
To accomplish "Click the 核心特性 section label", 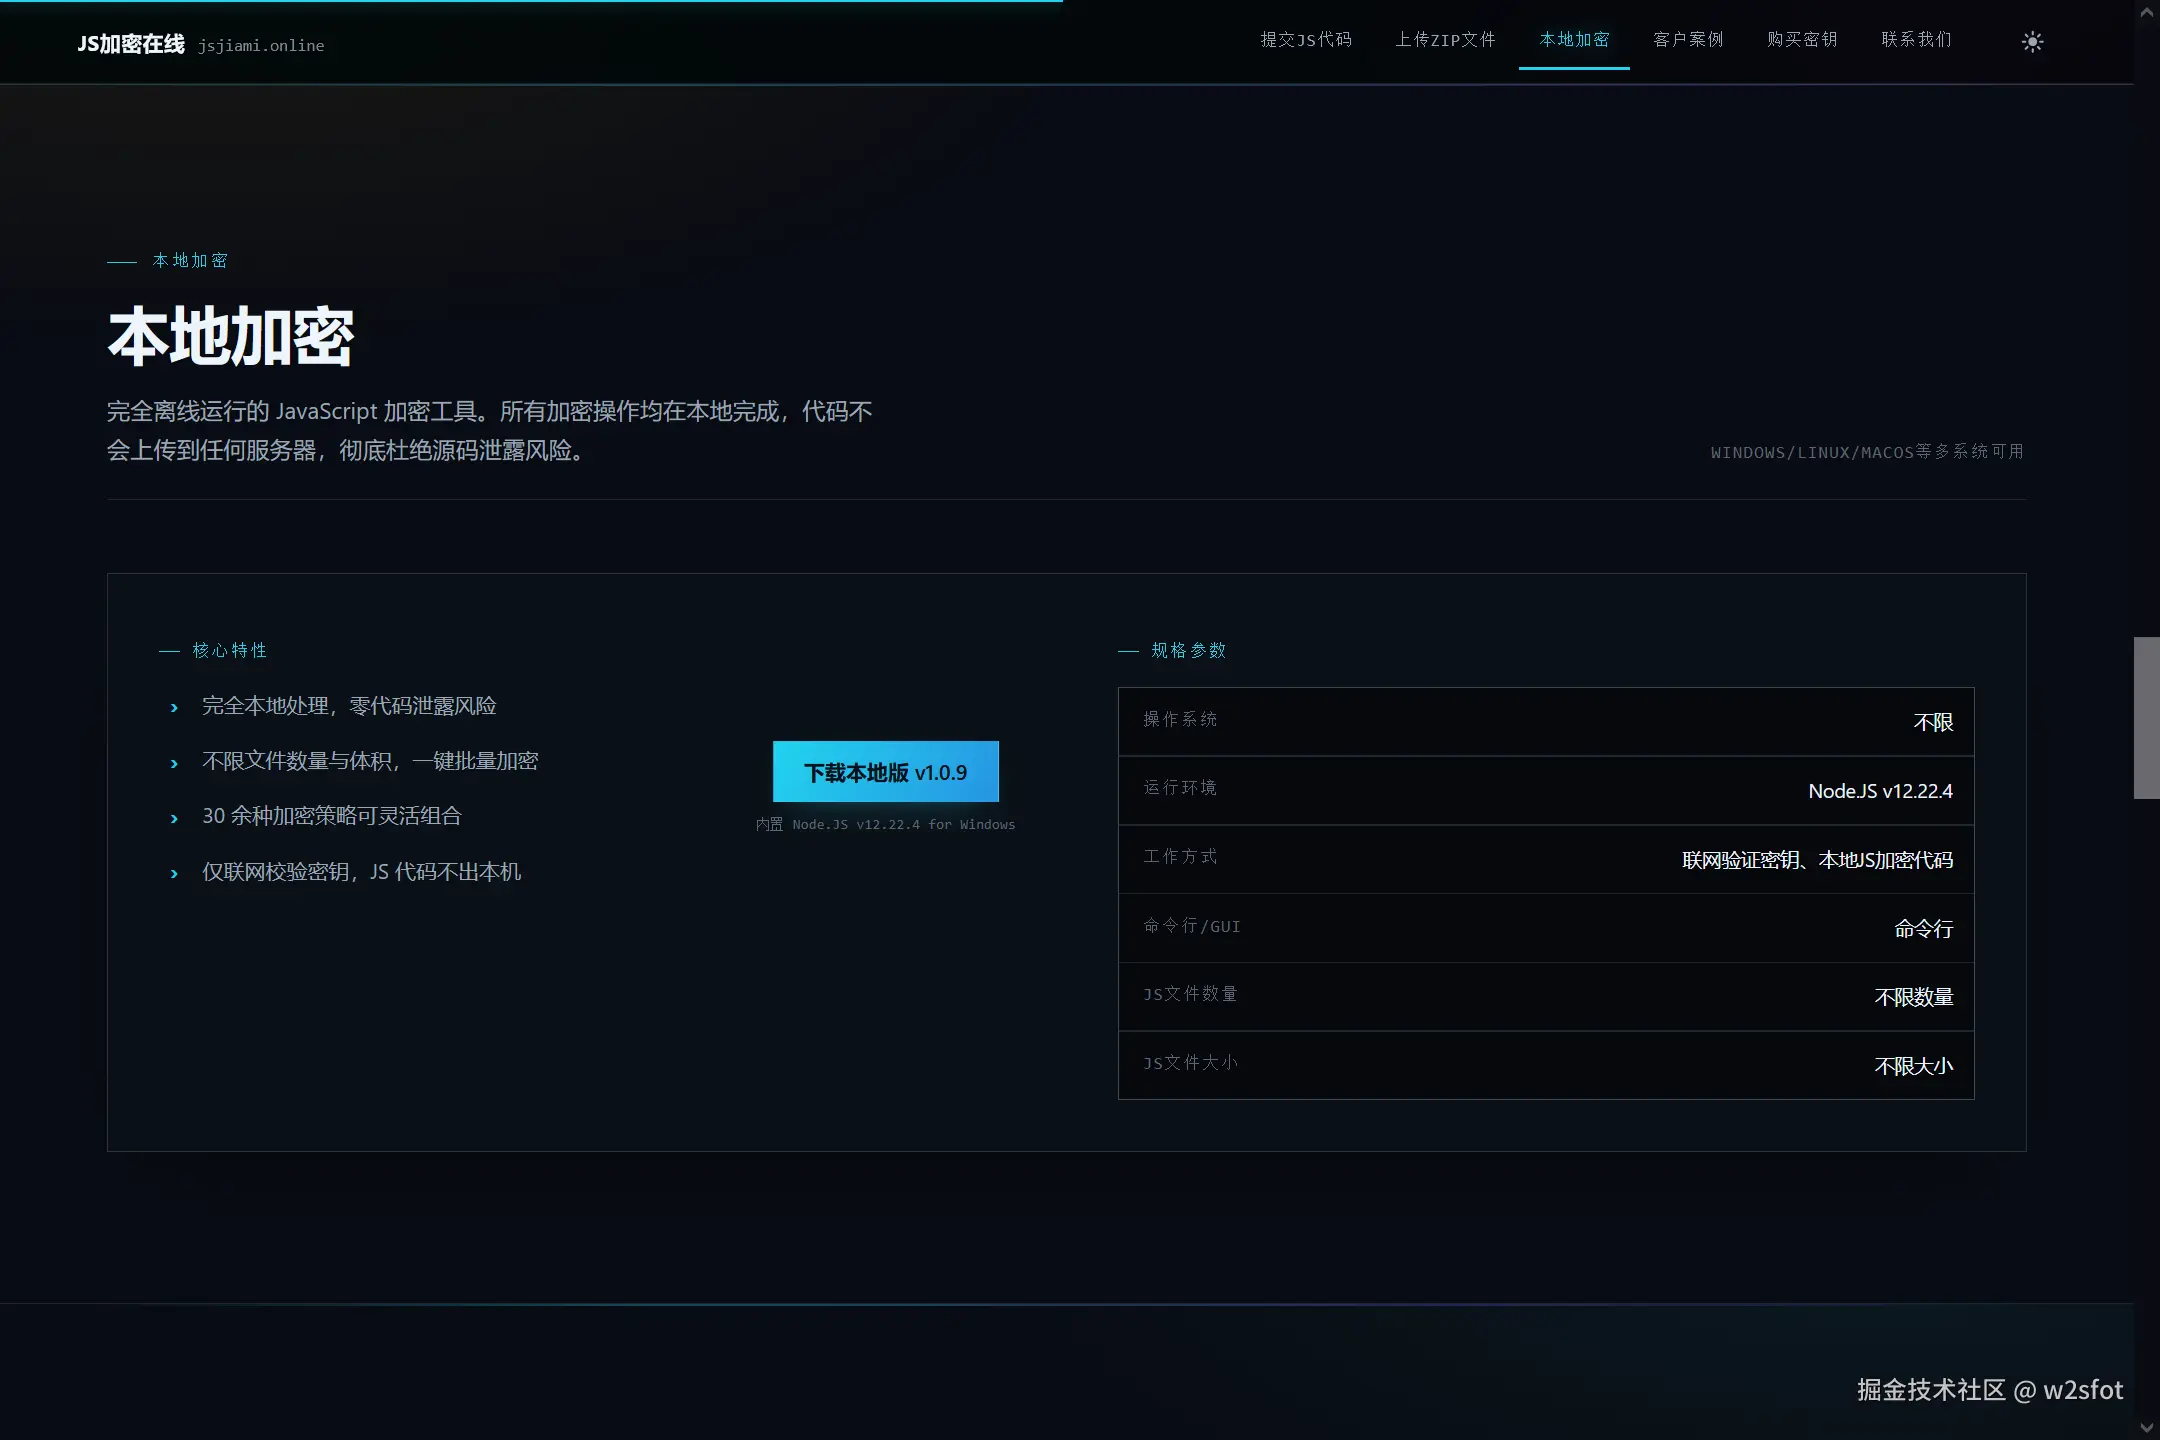I will pyautogui.click(x=230, y=650).
